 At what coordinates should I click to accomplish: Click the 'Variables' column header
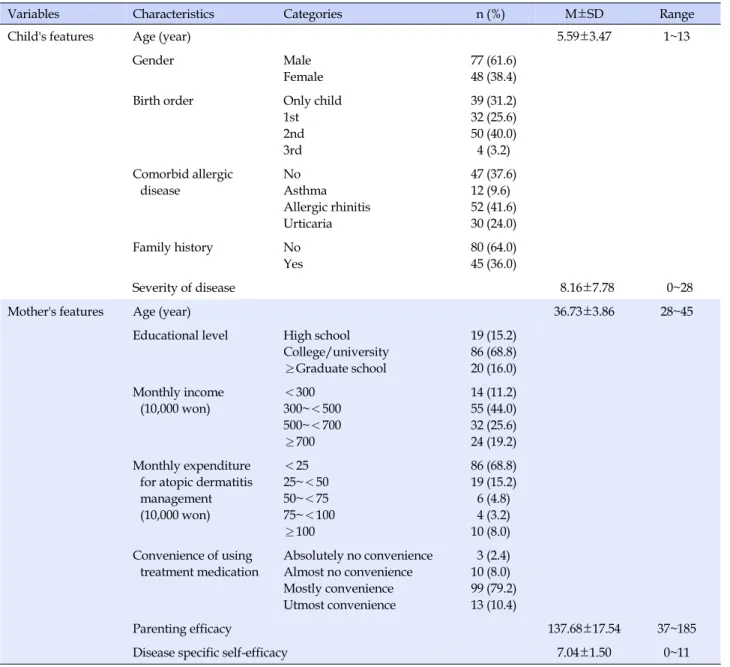34,14
